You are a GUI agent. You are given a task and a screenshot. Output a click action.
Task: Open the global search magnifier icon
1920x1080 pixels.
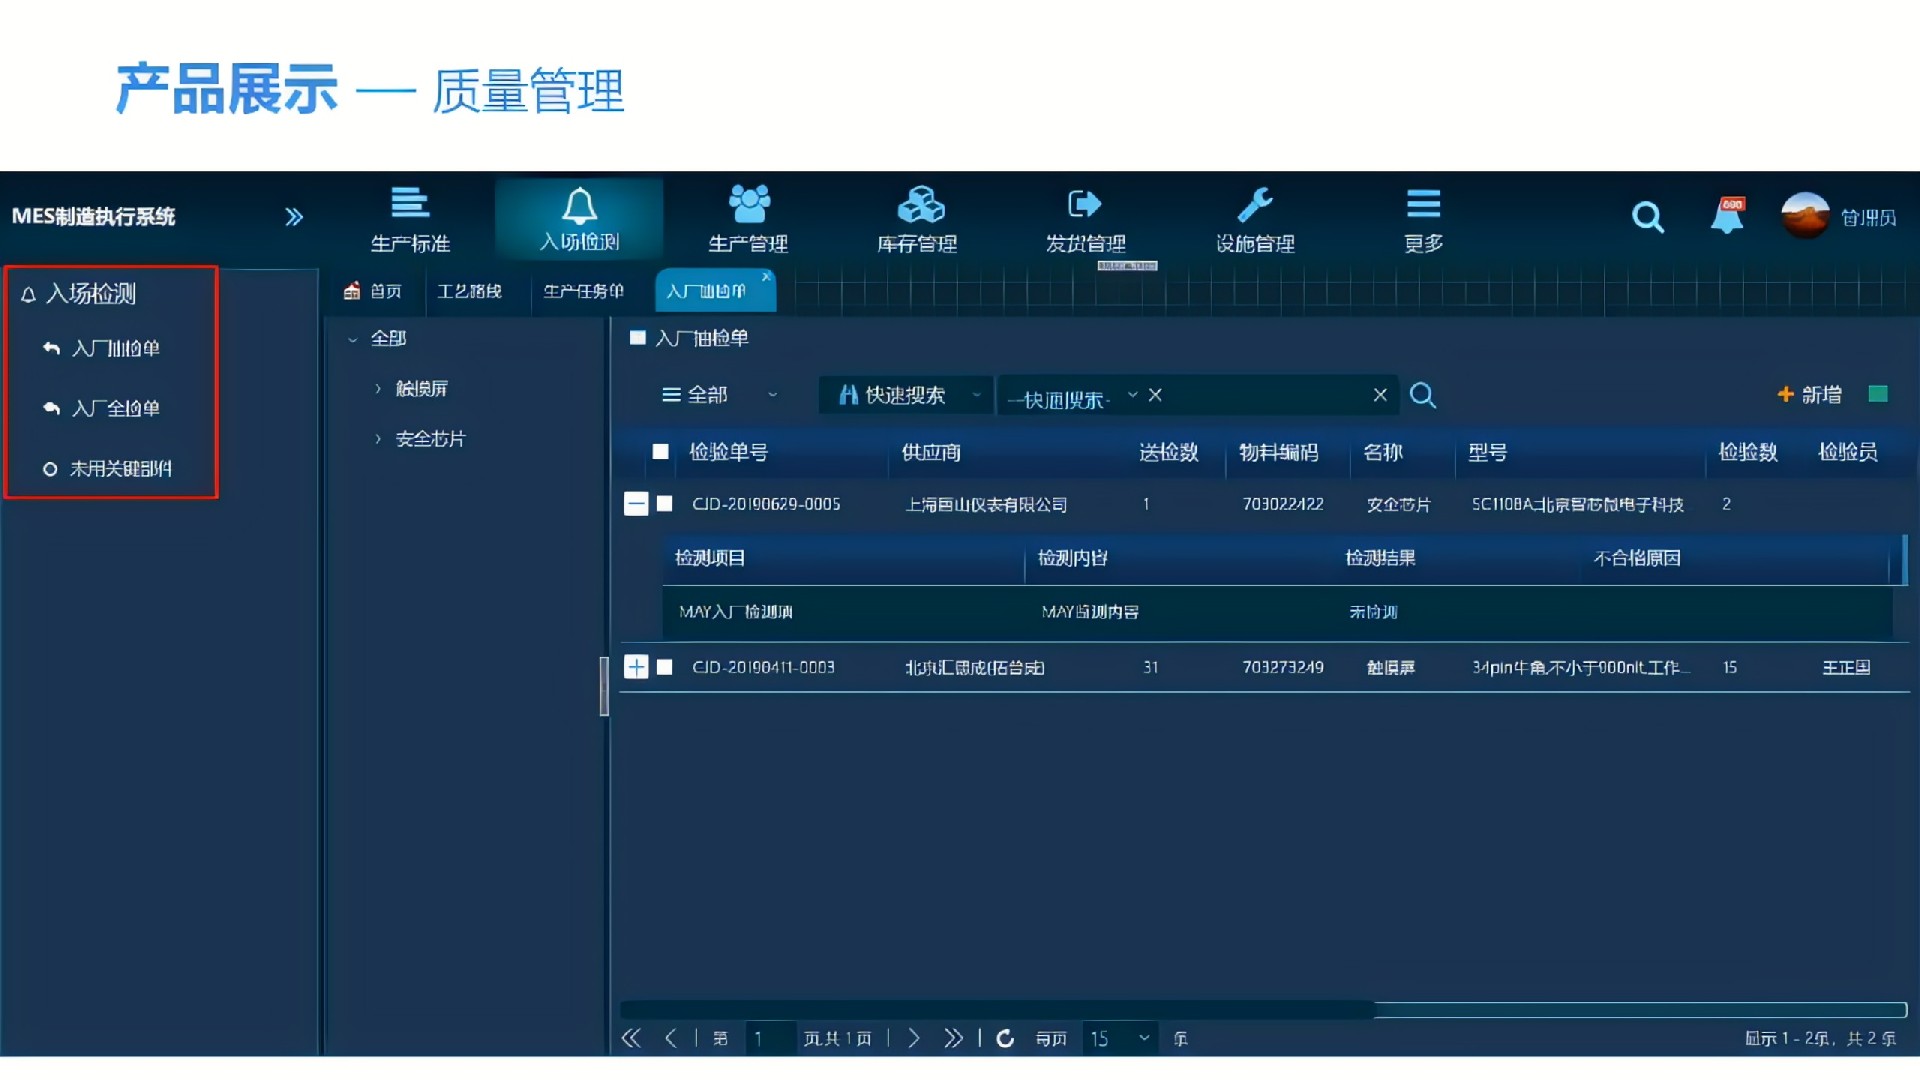pos(1648,217)
